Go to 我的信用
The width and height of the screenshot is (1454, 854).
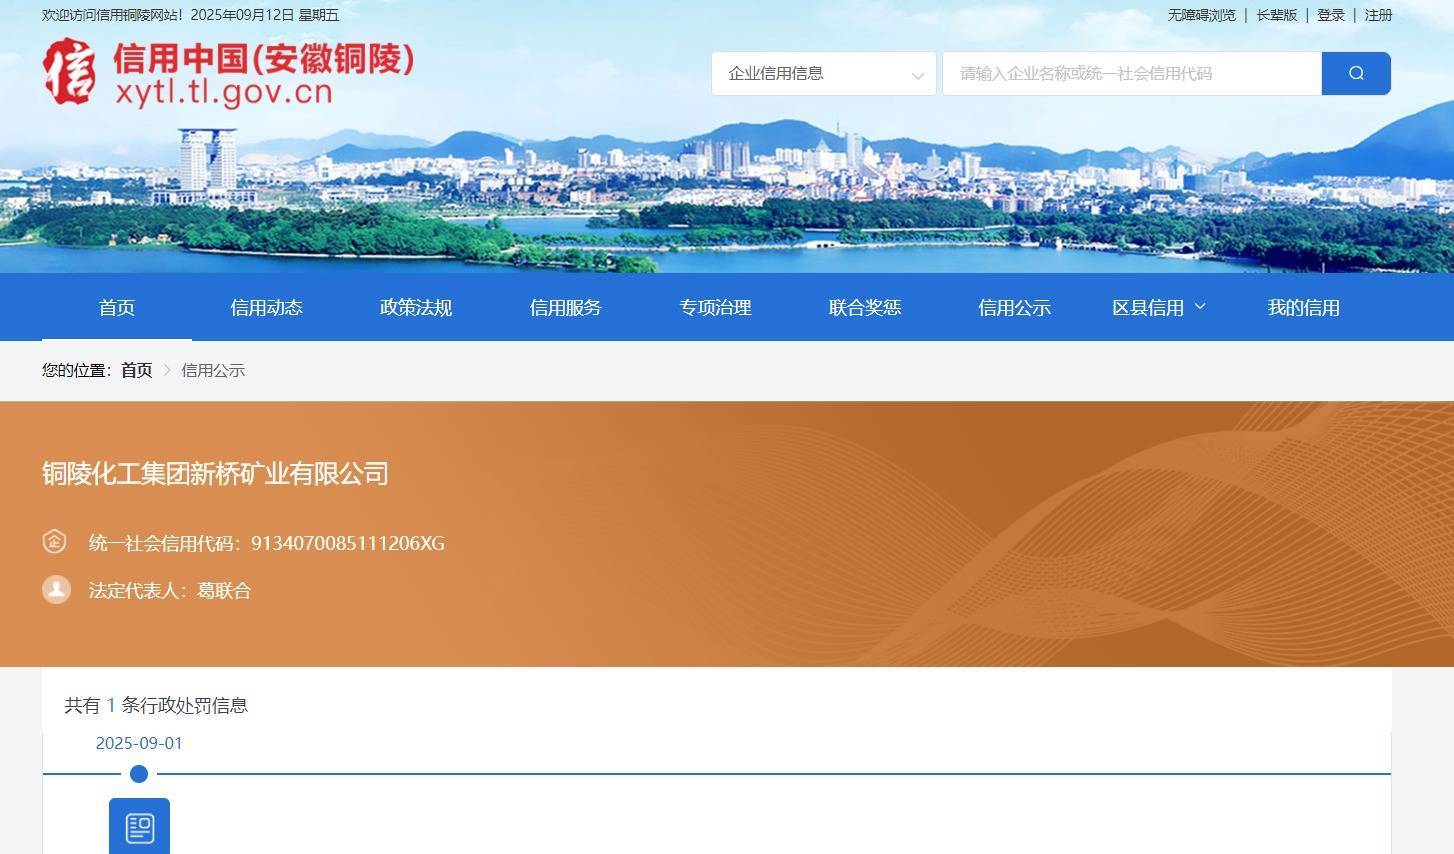[x=1304, y=307]
